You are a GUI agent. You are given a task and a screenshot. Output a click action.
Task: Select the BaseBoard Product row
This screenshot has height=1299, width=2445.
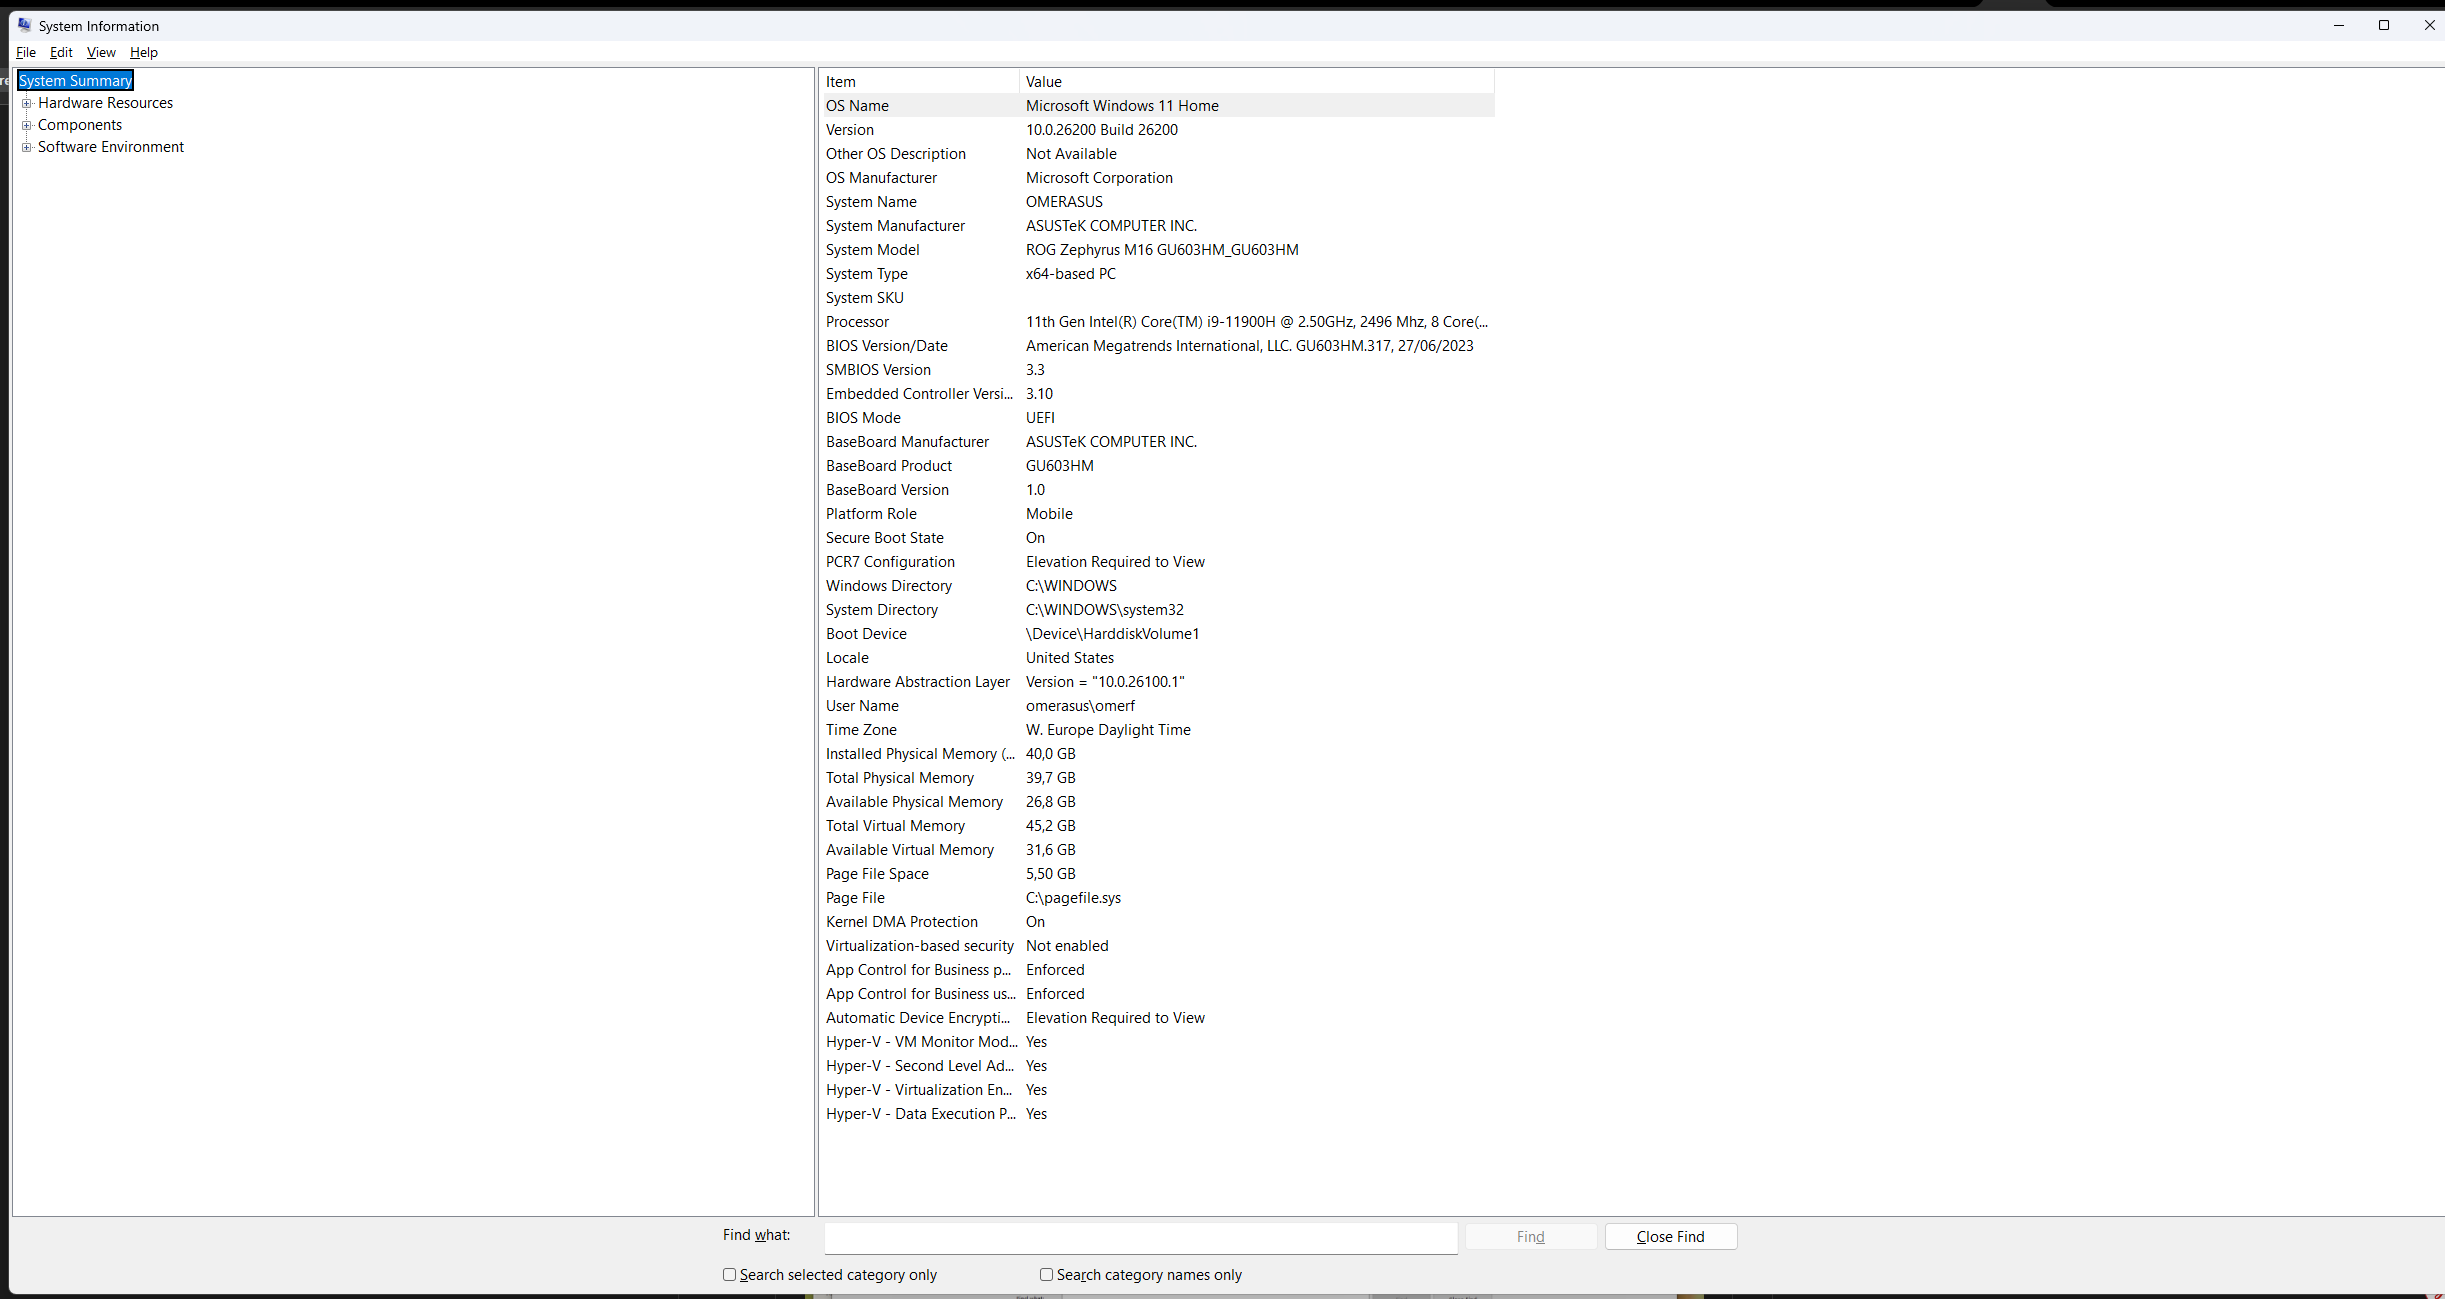(1157, 466)
